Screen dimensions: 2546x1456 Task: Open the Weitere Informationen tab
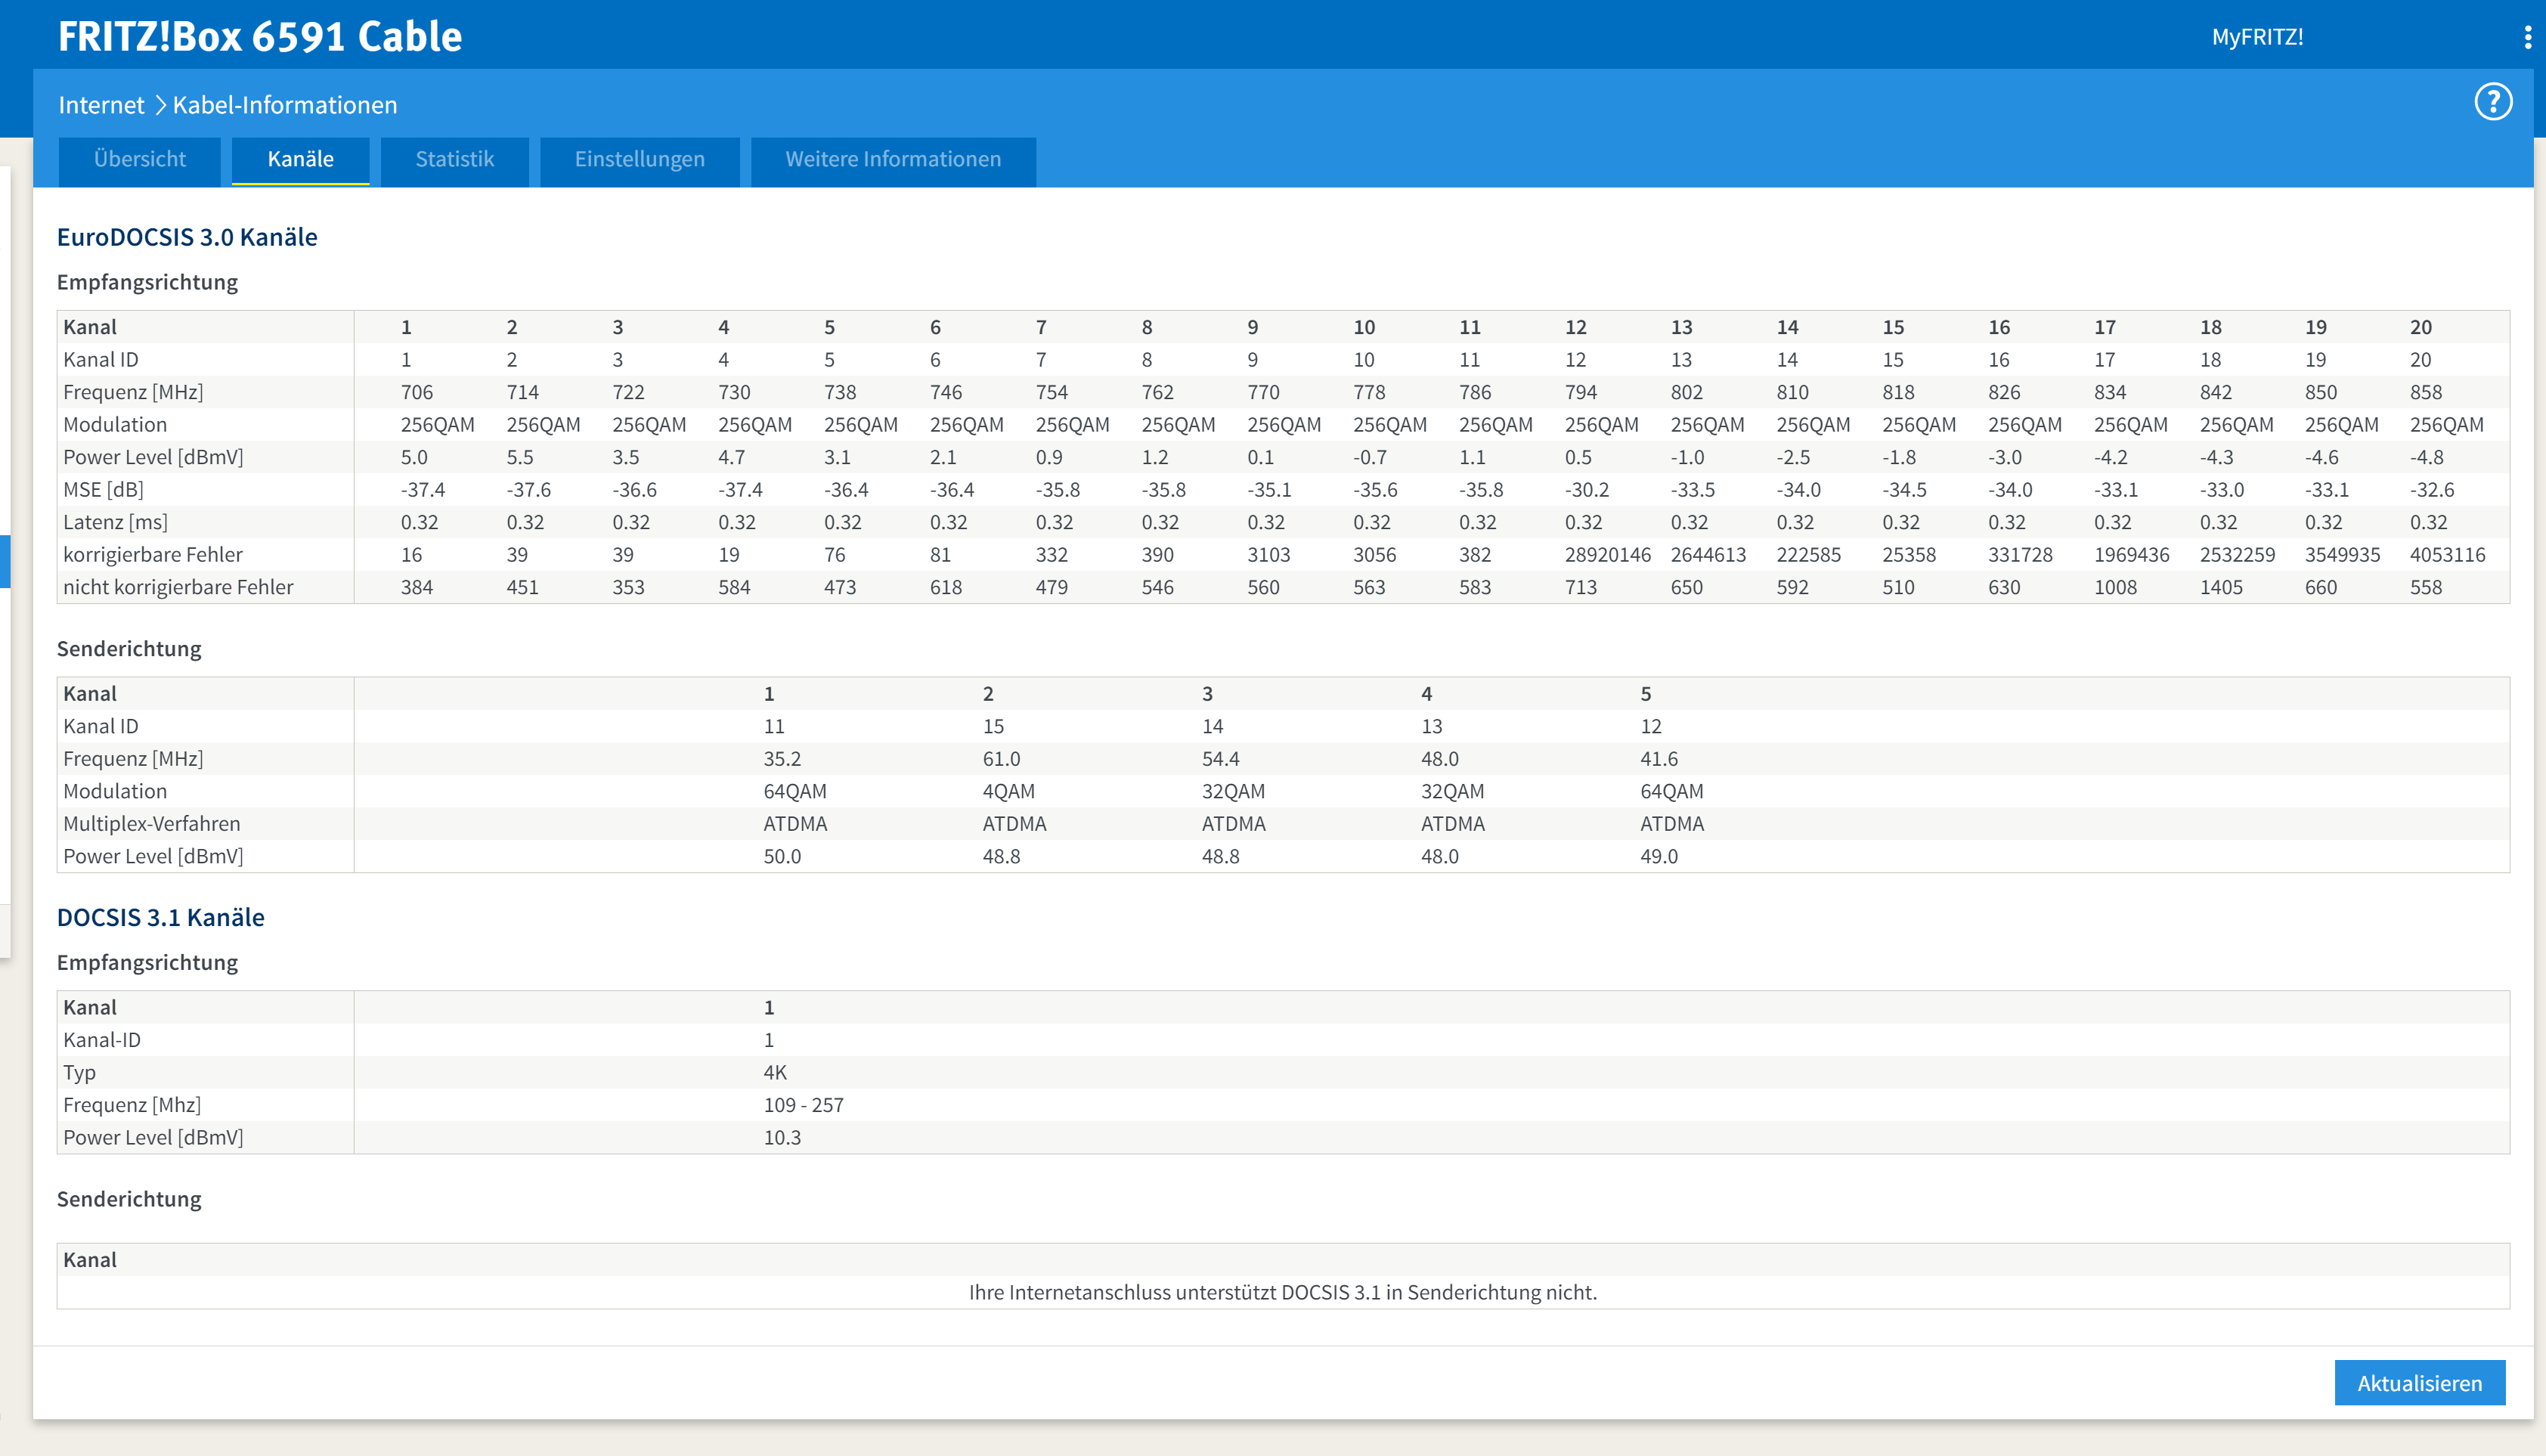coord(892,160)
